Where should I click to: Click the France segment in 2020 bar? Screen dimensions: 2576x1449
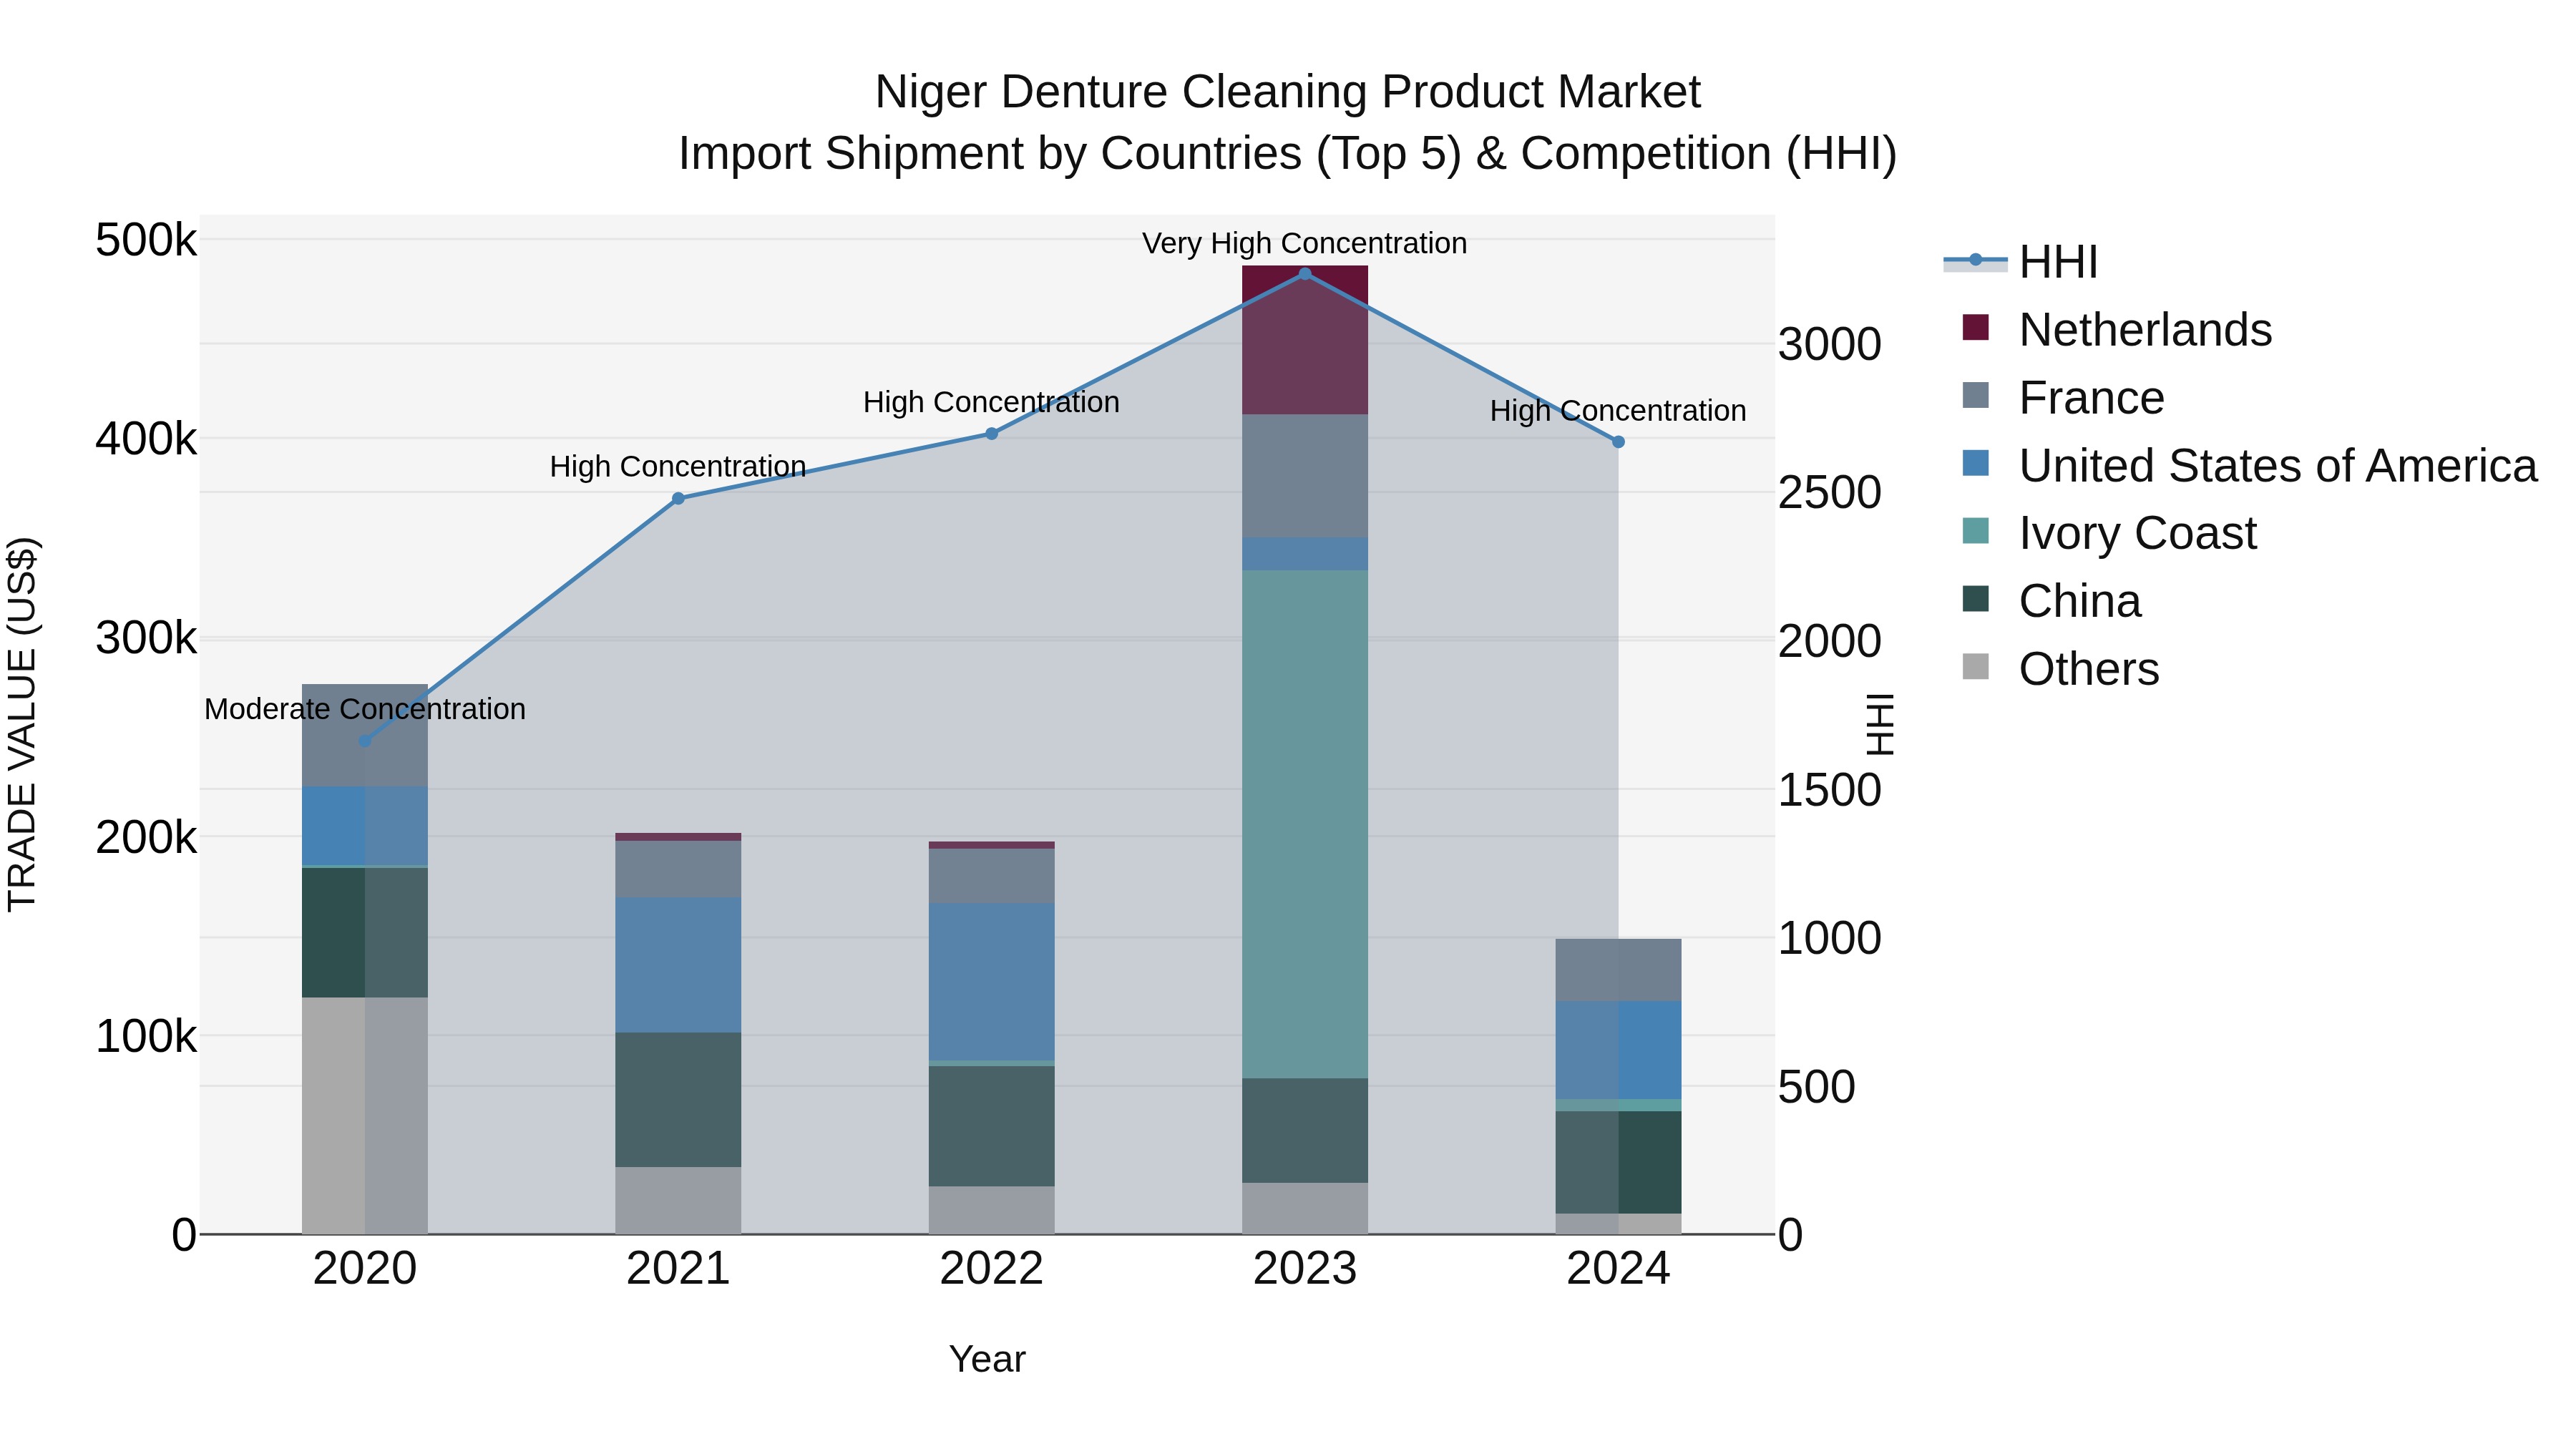(365, 735)
